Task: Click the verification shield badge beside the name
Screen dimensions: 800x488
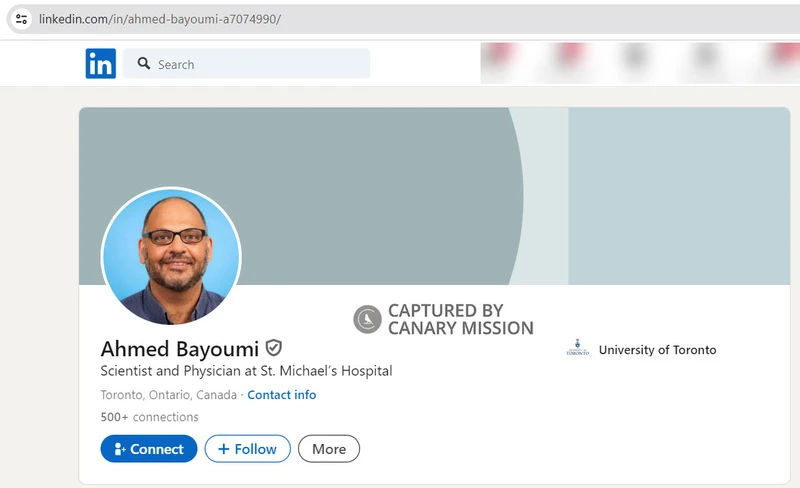Action: 274,348
